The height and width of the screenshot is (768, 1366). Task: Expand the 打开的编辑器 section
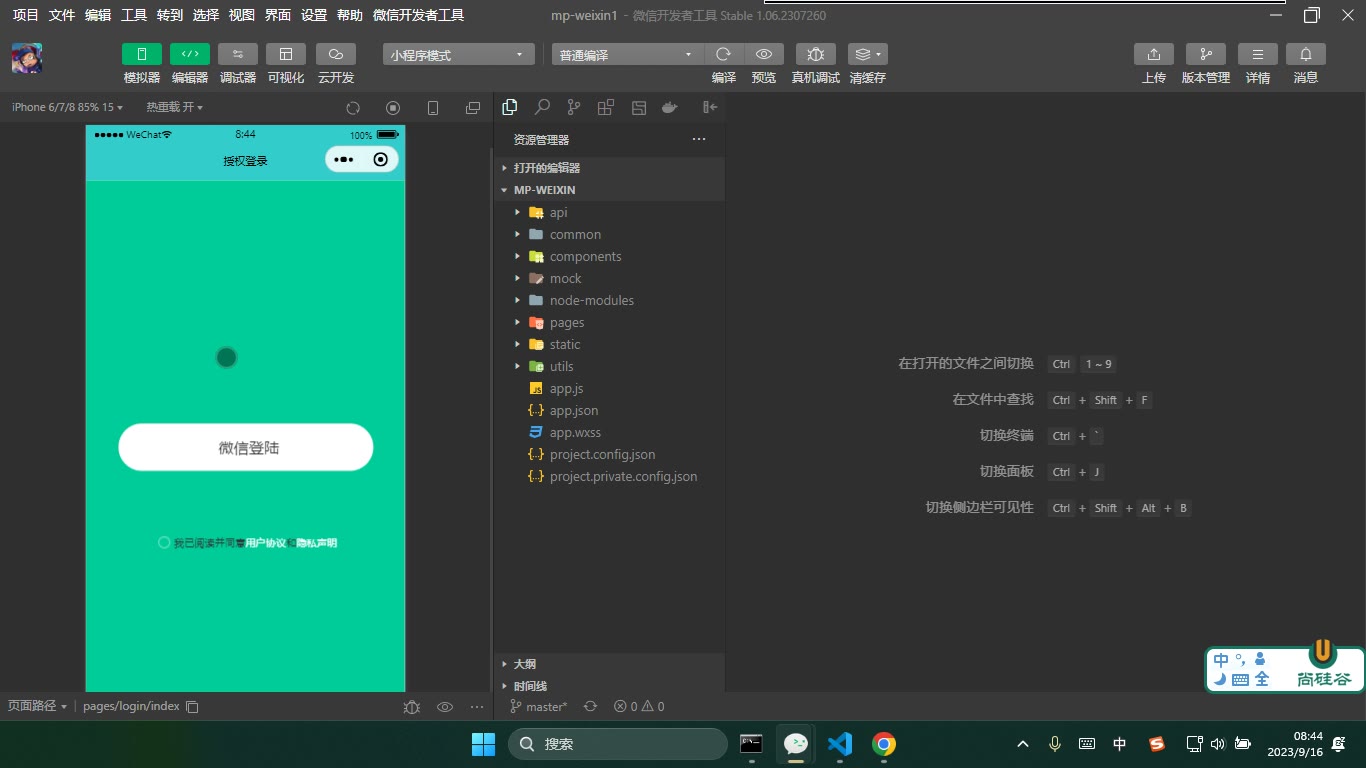coord(610,168)
